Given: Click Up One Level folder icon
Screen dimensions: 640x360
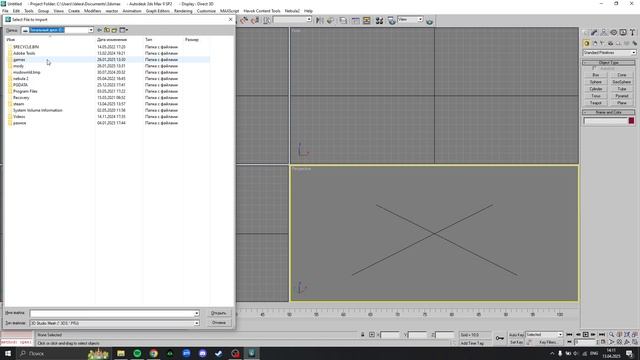Looking at the screenshot, I should coord(107,30).
